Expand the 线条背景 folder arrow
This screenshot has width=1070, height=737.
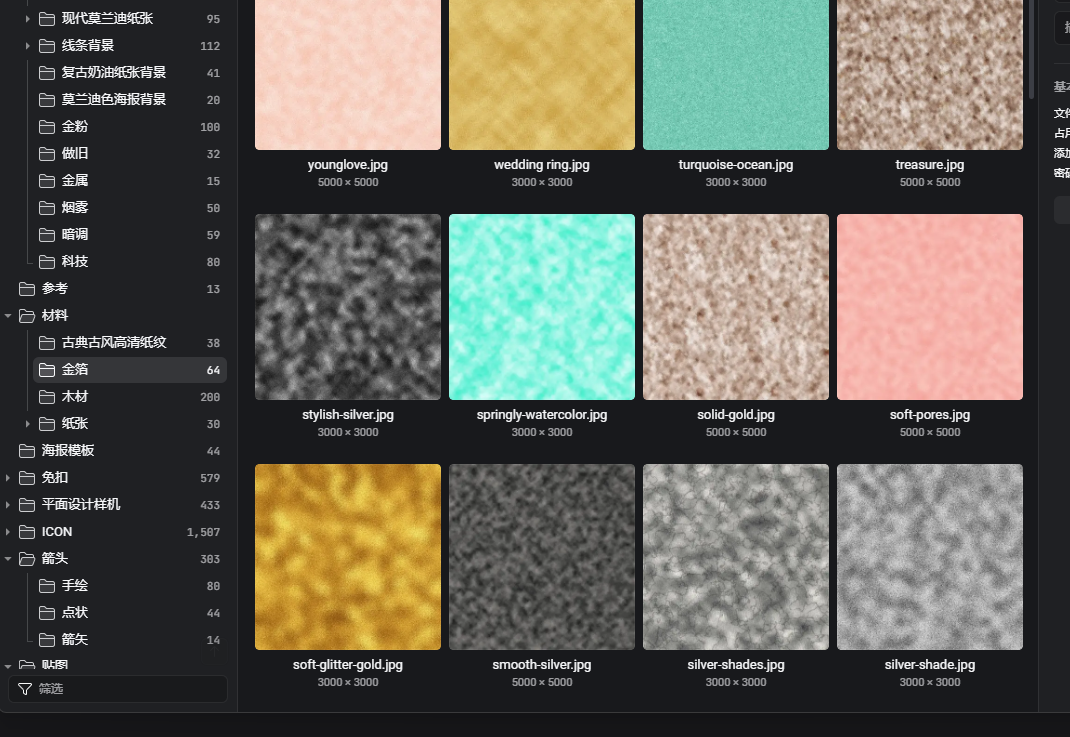pos(27,46)
